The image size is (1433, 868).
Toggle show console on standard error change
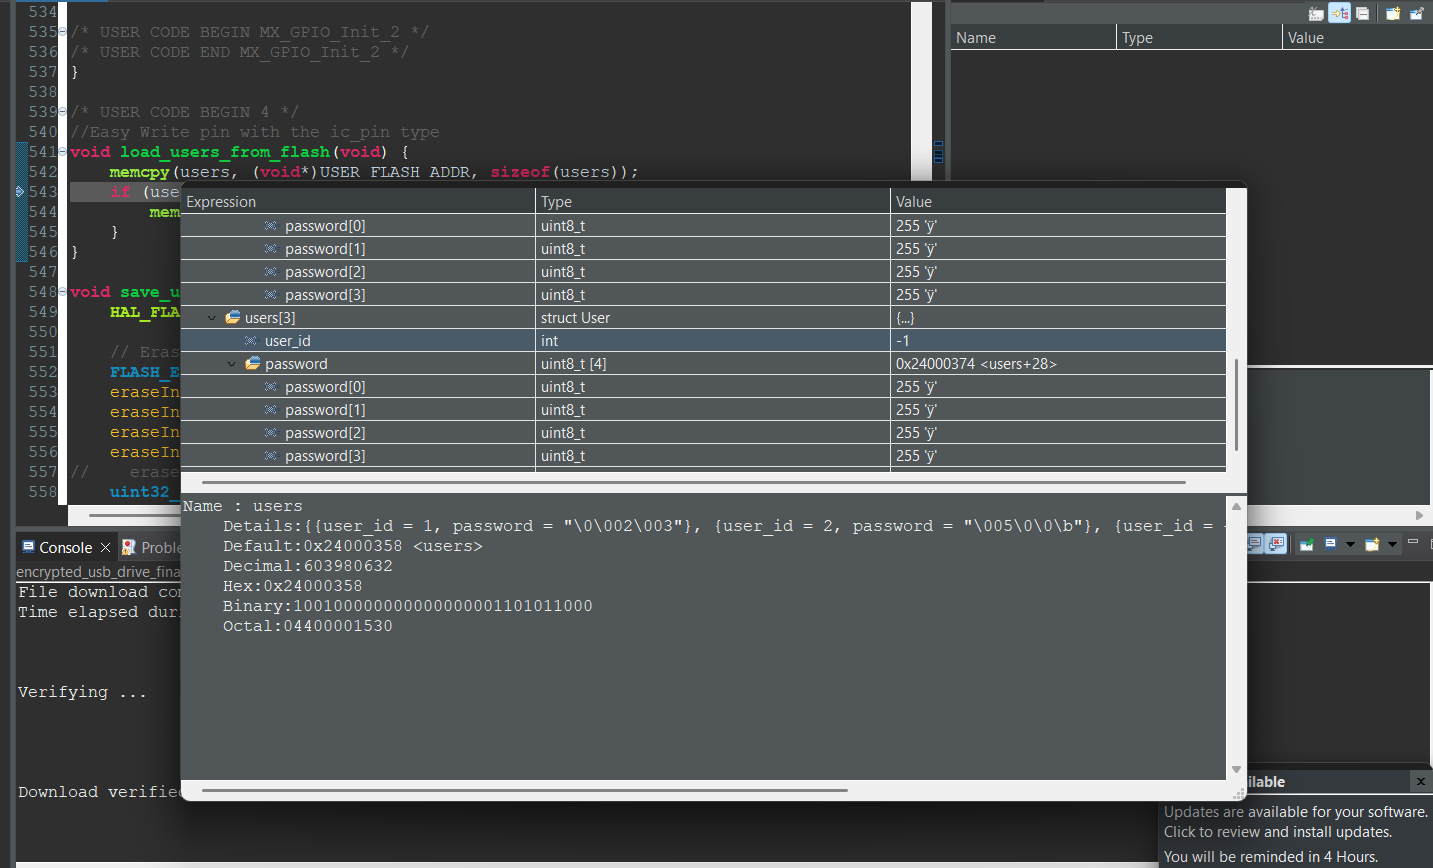[x=1276, y=544]
